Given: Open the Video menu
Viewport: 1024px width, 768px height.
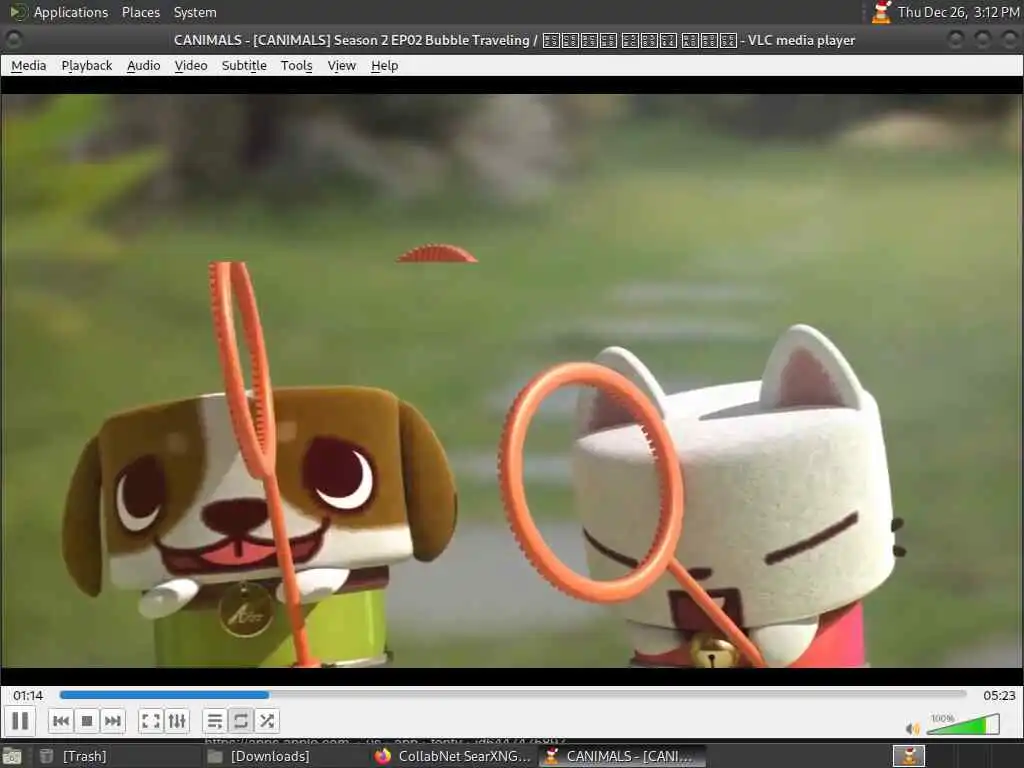Looking at the screenshot, I should (191, 65).
